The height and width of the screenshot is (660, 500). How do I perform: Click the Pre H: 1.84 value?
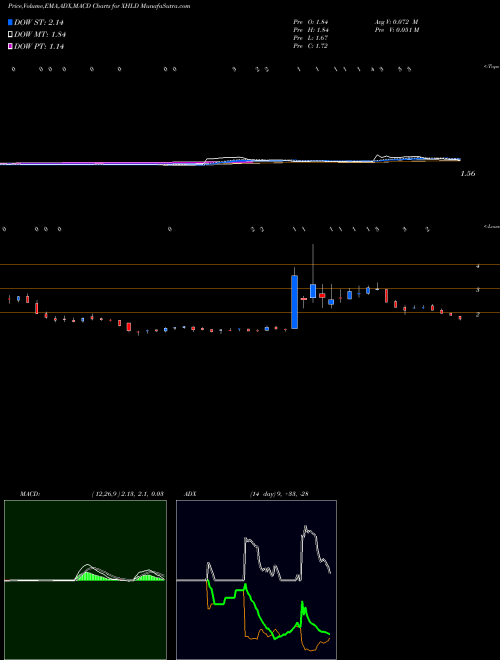(x=311, y=30)
